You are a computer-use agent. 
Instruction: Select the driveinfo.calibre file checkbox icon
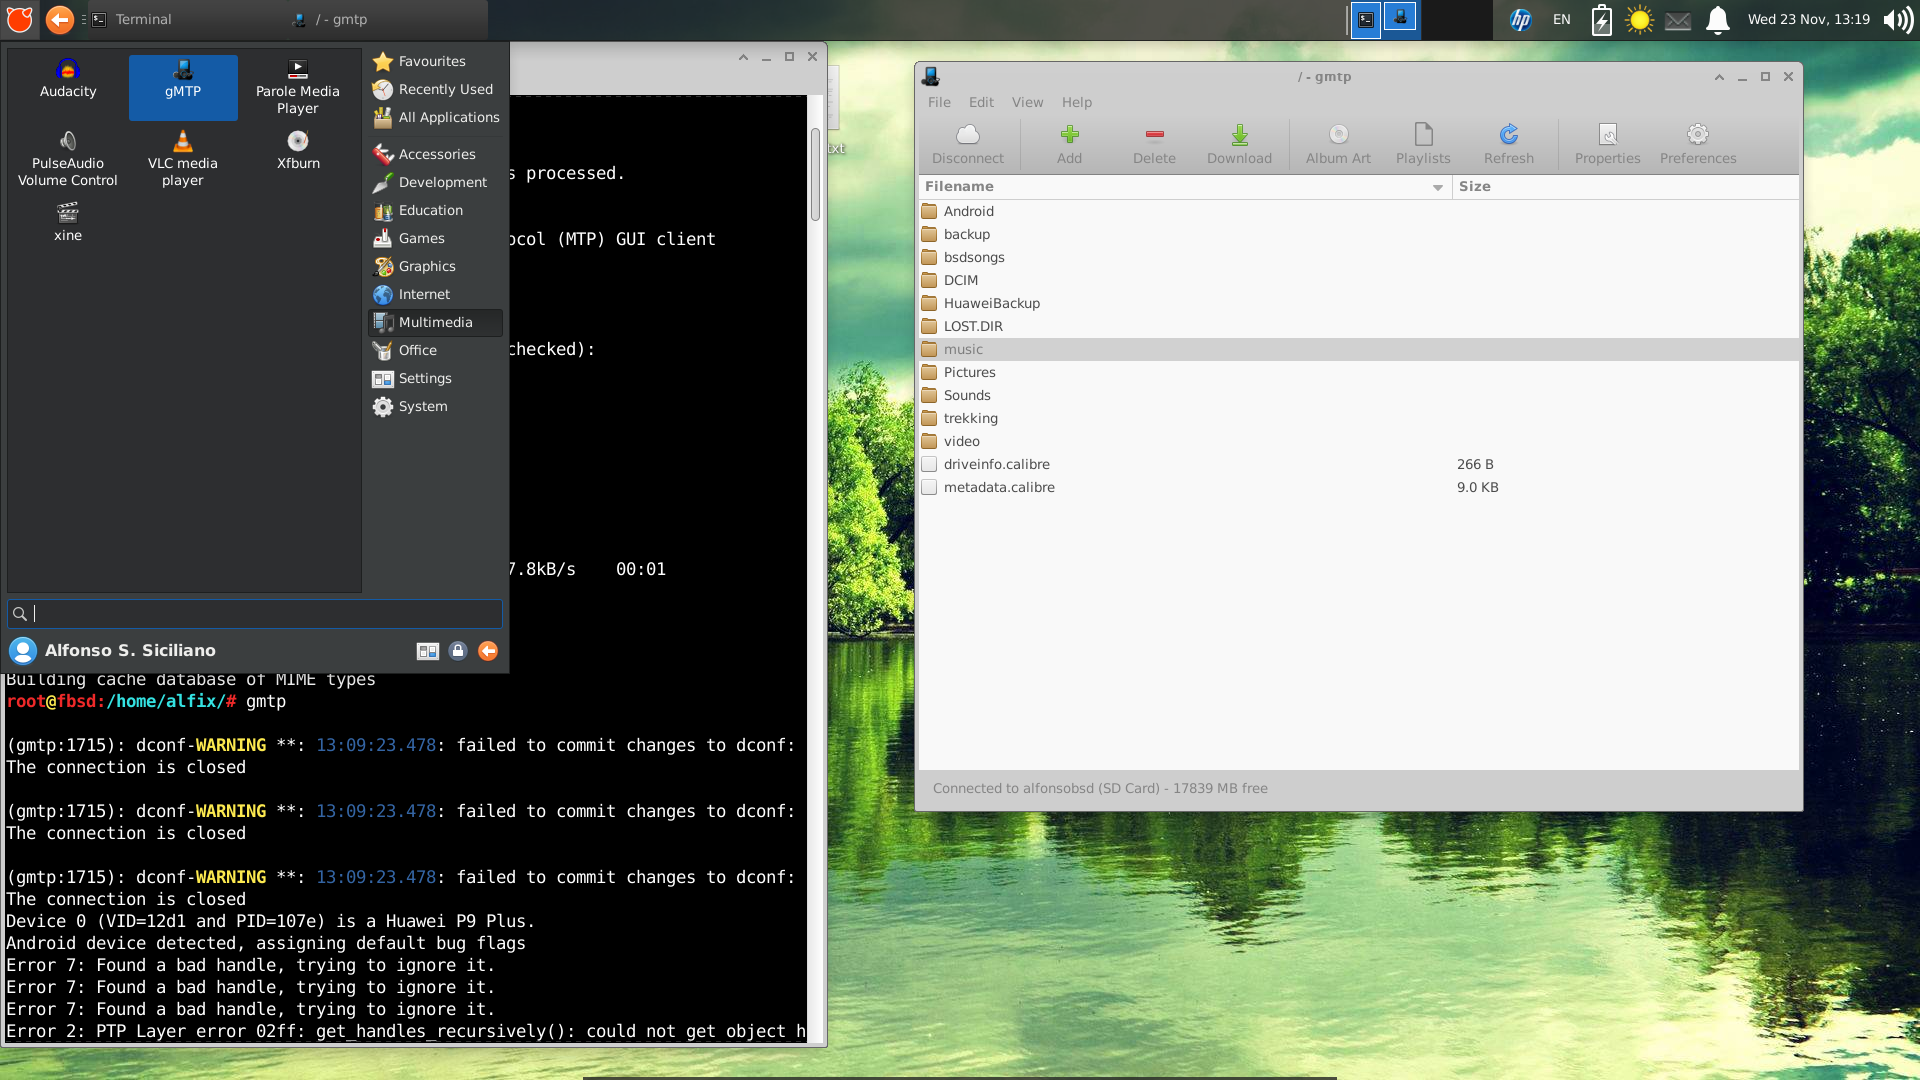[929, 464]
